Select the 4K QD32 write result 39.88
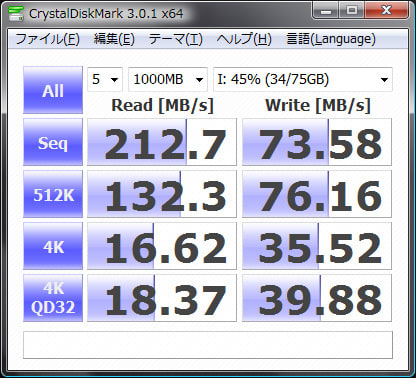 pyautogui.click(x=317, y=298)
